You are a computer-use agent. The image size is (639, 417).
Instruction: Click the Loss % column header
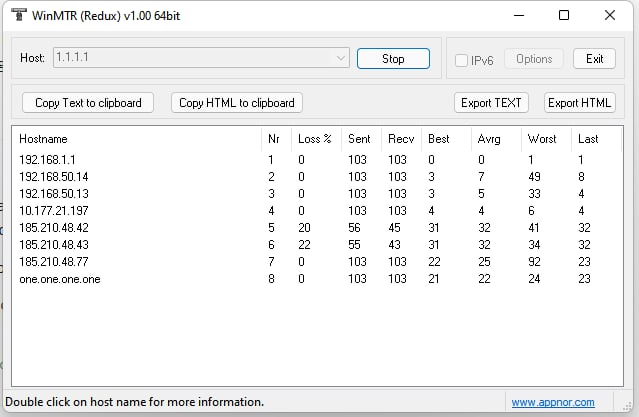coord(314,139)
